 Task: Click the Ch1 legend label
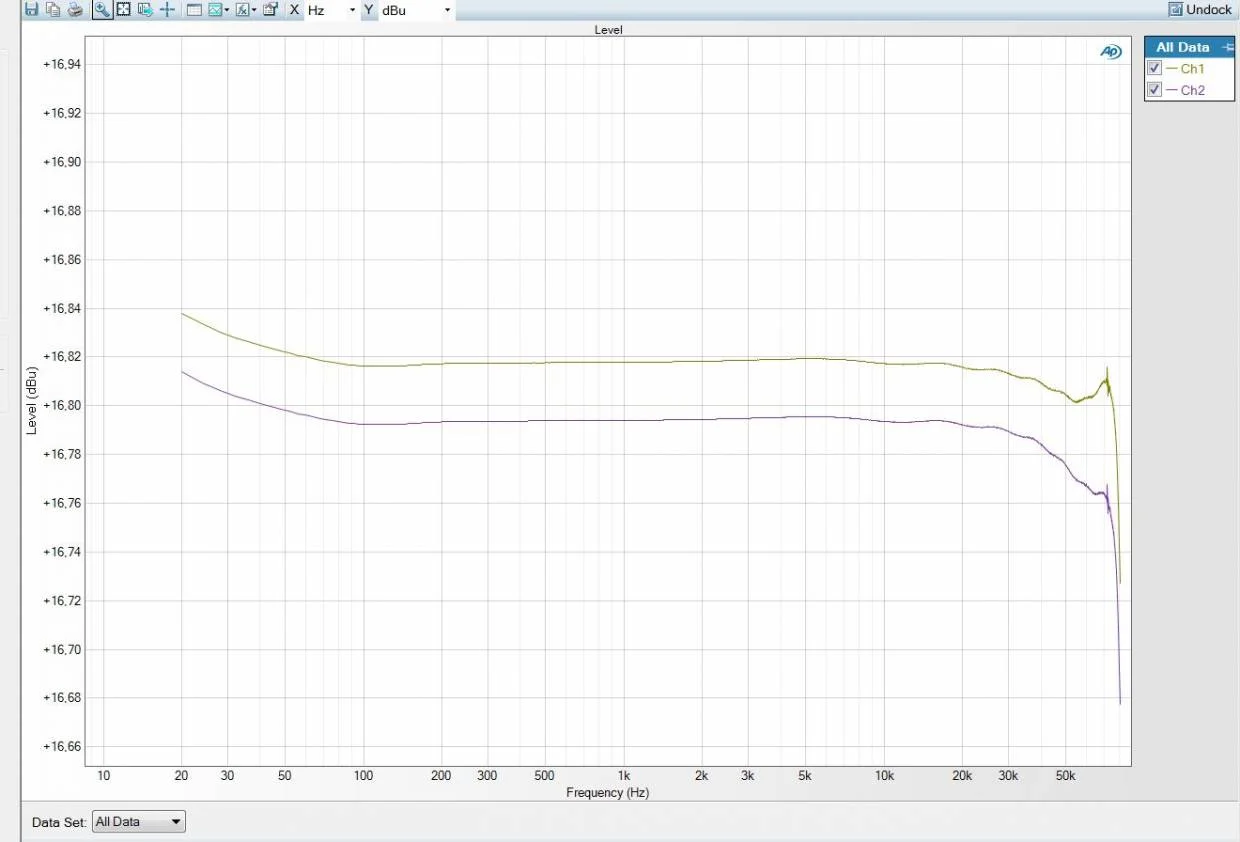(1192, 69)
